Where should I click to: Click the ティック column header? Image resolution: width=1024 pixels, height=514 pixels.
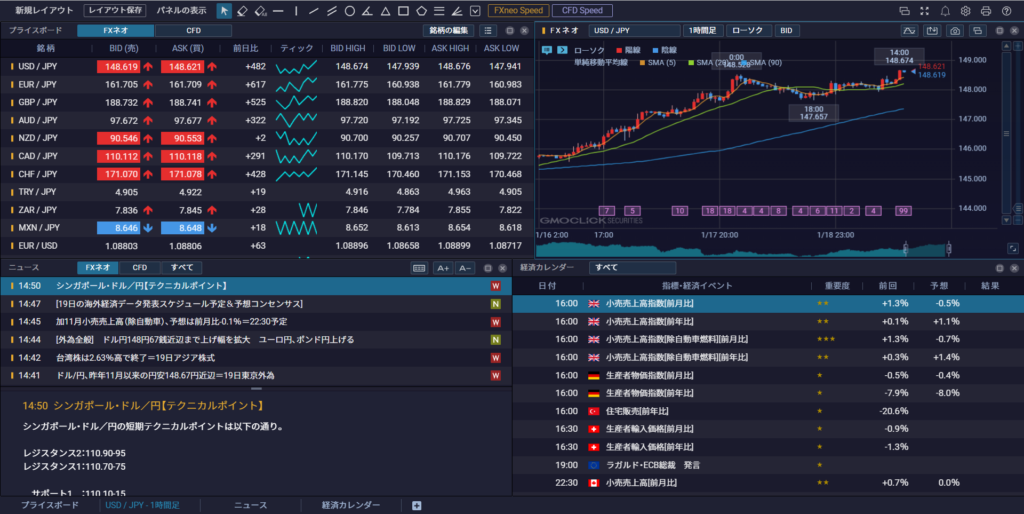(x=296, y=48)
